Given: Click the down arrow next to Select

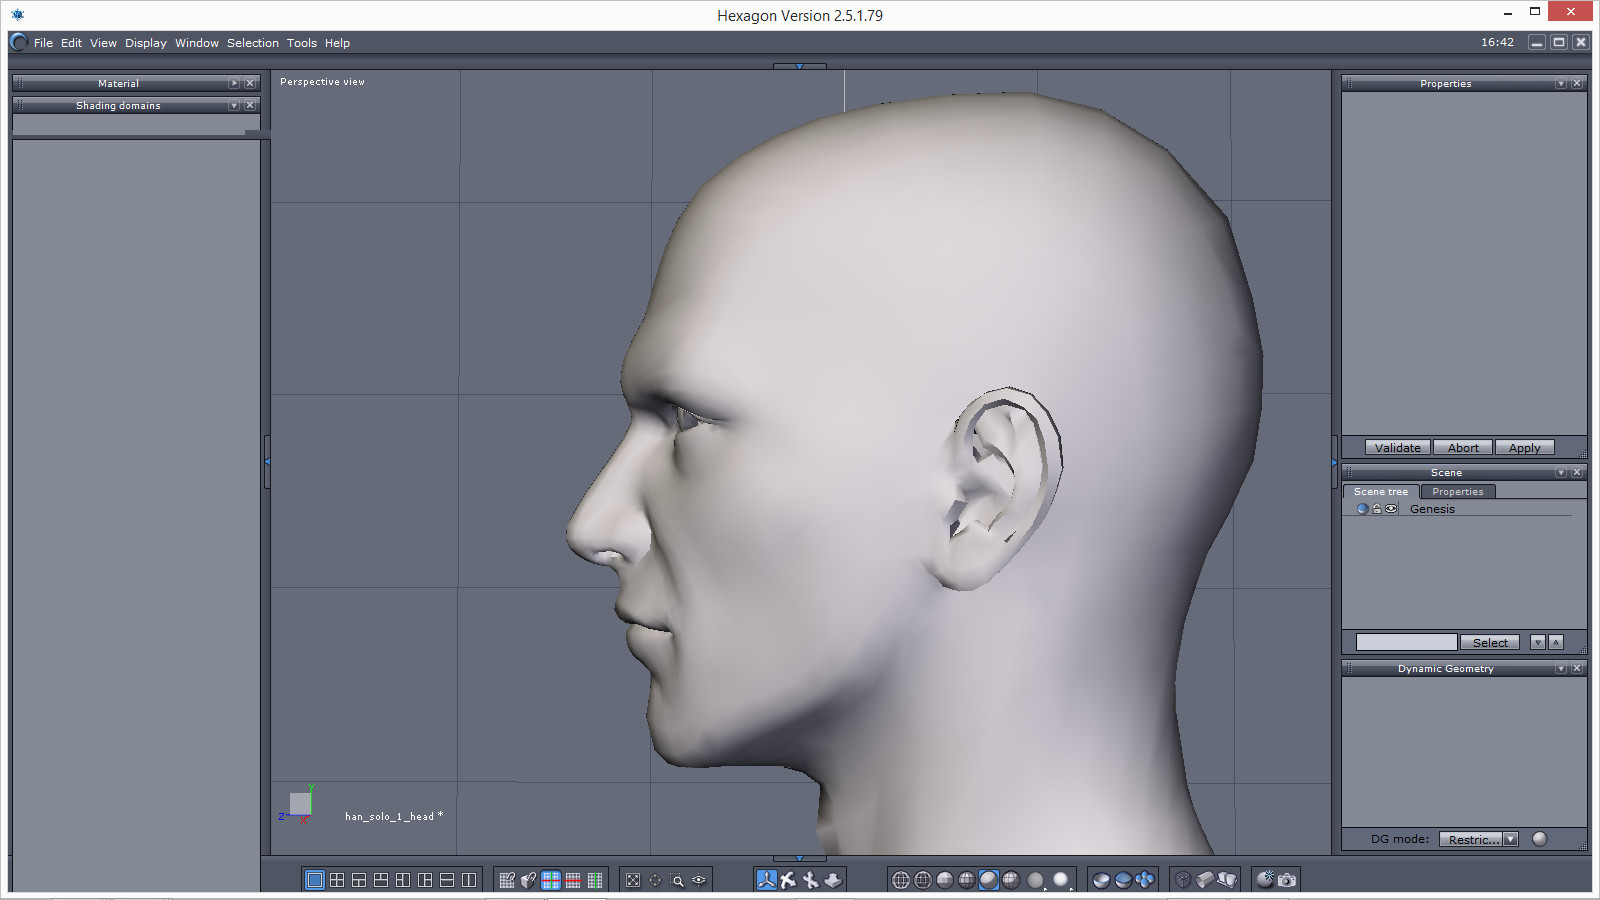Looking at the screenshot, I should pos(1538,643).
